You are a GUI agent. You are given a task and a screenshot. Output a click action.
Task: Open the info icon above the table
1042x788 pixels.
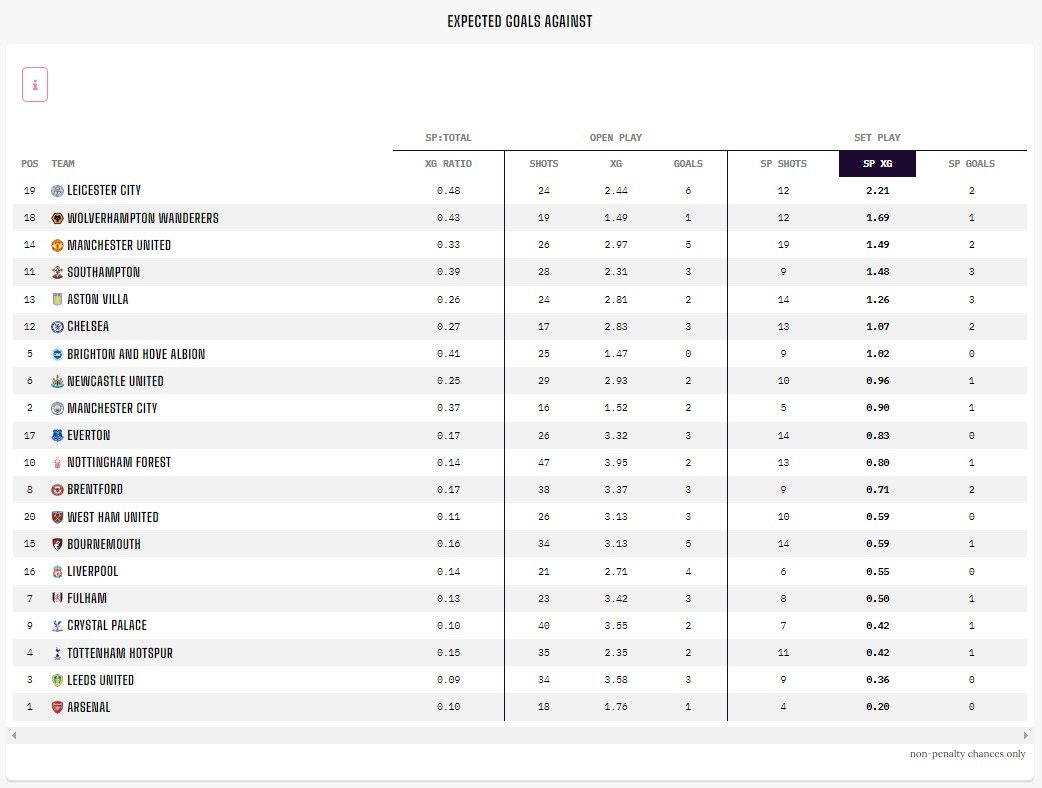(x=34, y=84)
